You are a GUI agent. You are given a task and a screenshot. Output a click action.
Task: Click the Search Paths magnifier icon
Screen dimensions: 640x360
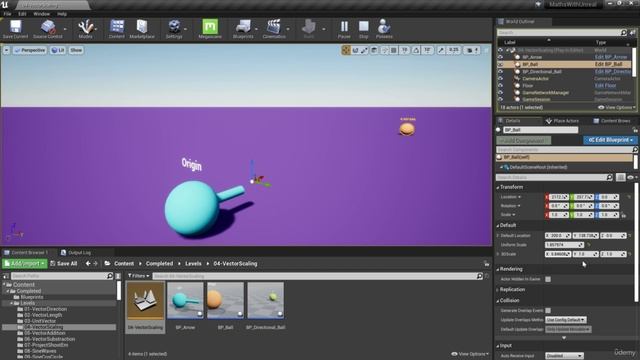[109, 276]
